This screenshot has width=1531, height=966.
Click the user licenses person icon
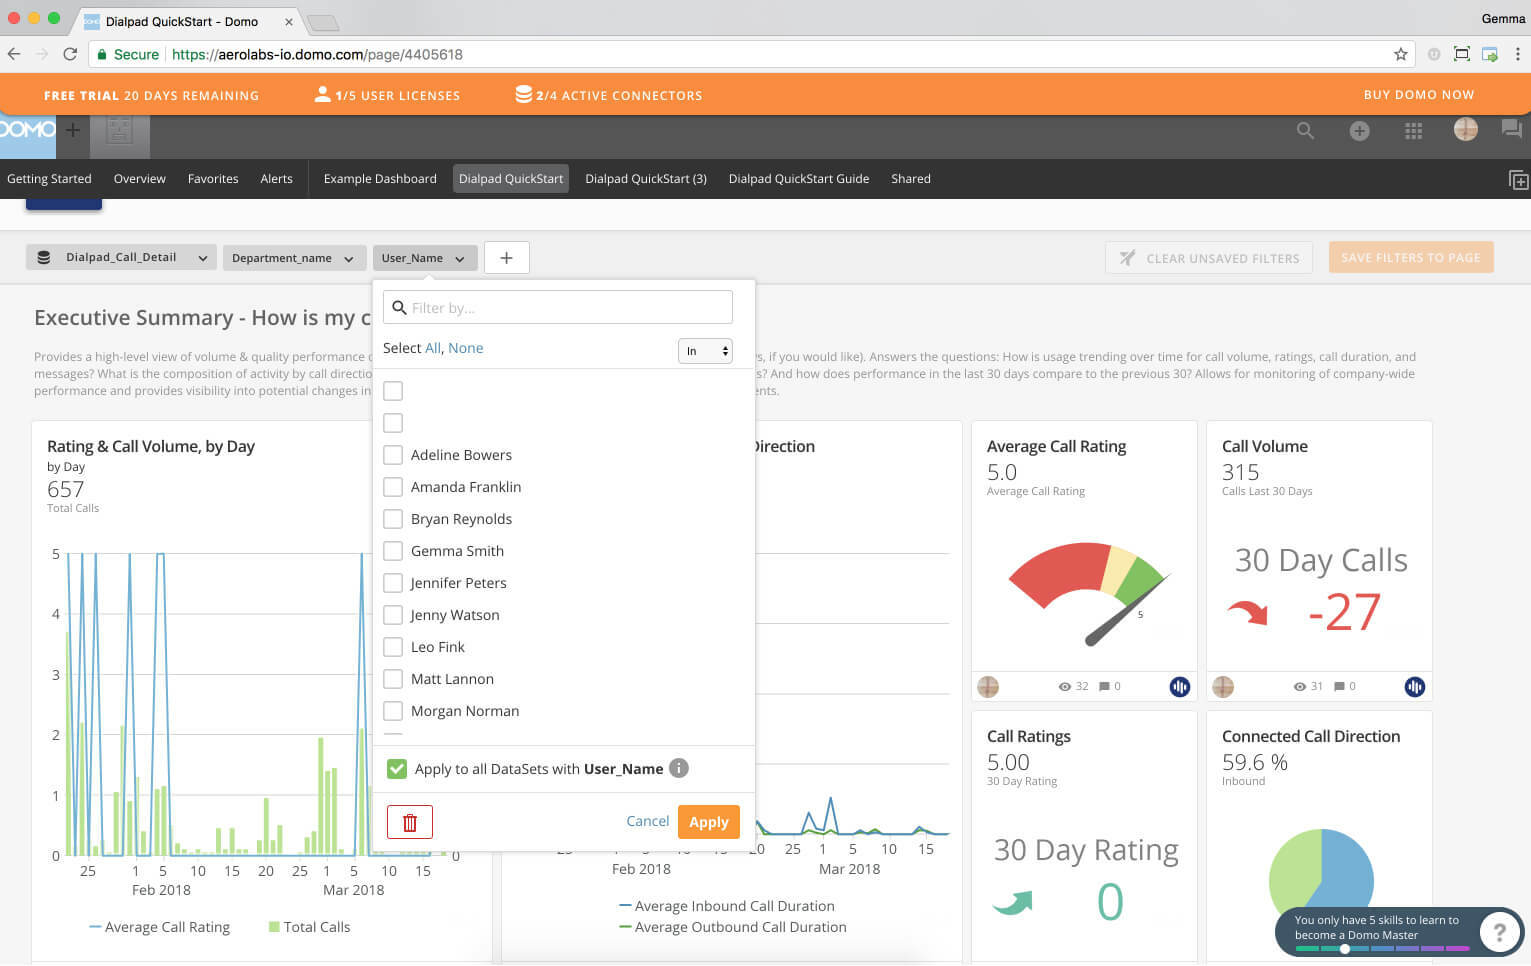point(322,94)
